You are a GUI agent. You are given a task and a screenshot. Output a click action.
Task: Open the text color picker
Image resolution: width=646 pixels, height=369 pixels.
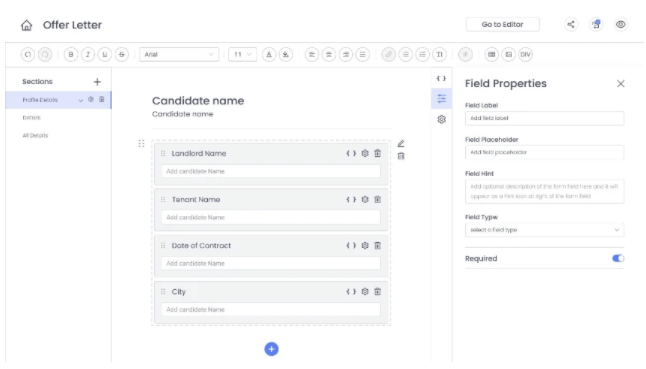[x=269, y=54]
